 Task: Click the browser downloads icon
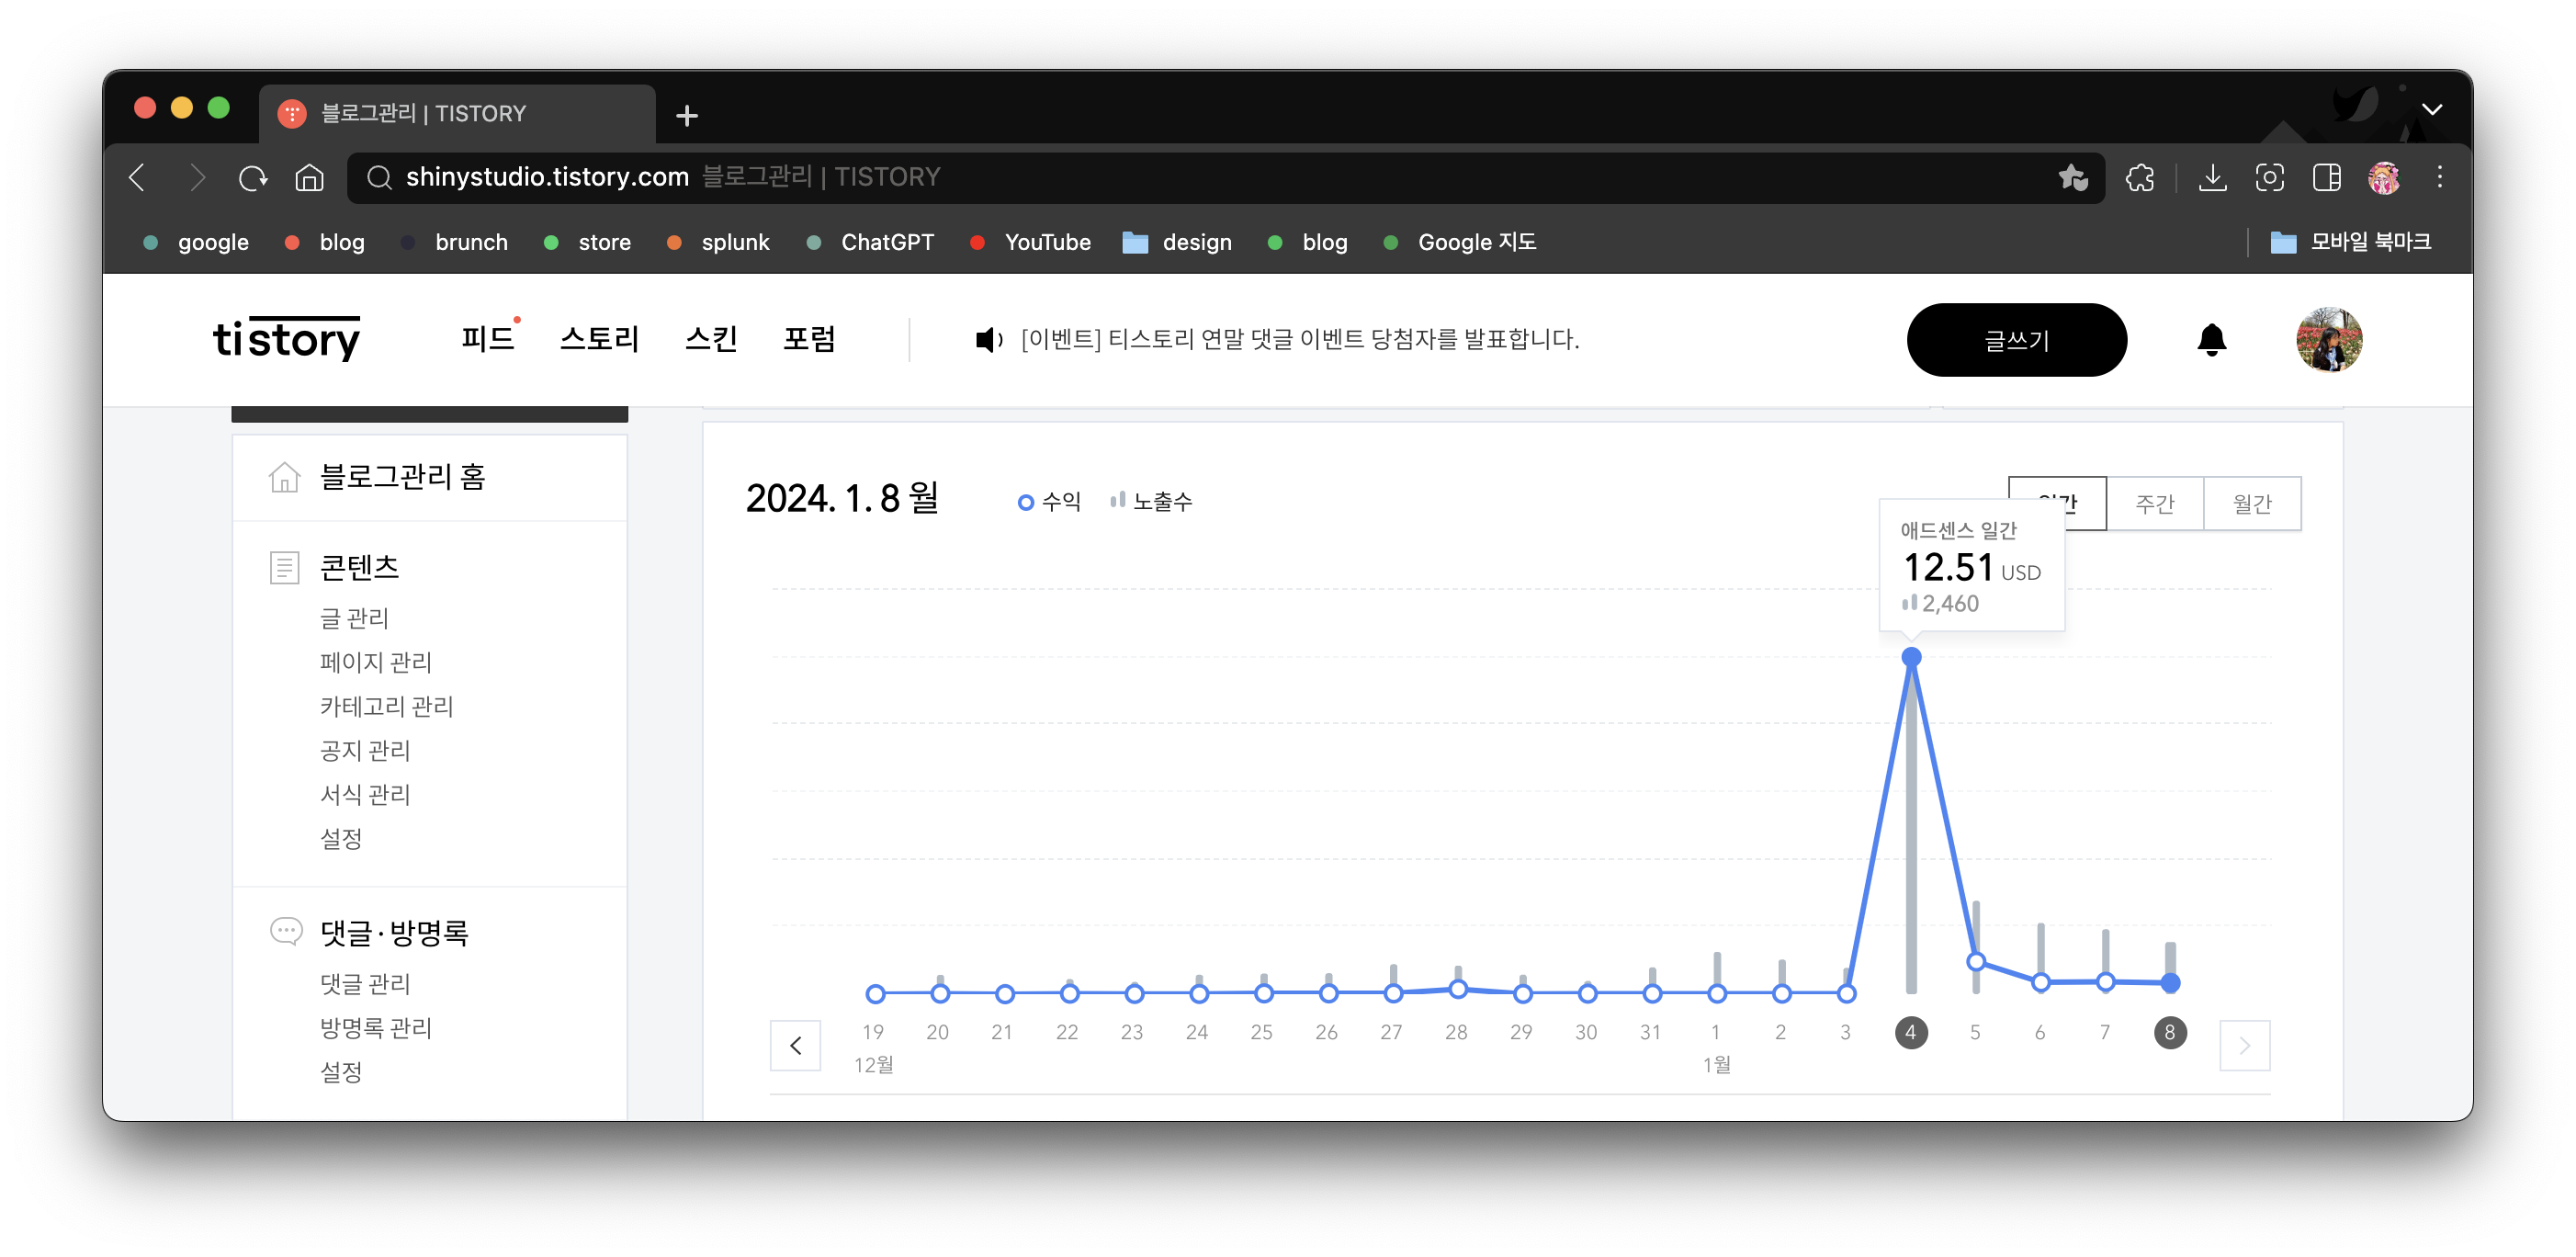tap(2212, 178)
